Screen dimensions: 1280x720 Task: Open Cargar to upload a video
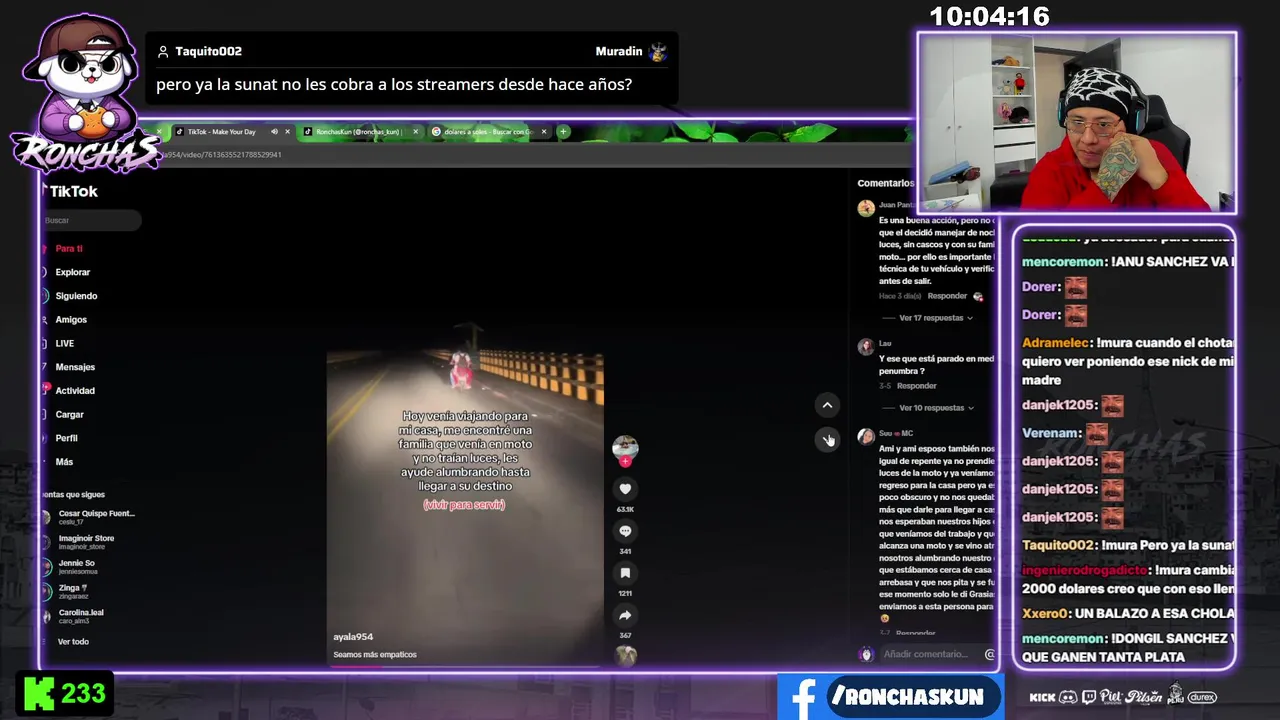(70, 414)
